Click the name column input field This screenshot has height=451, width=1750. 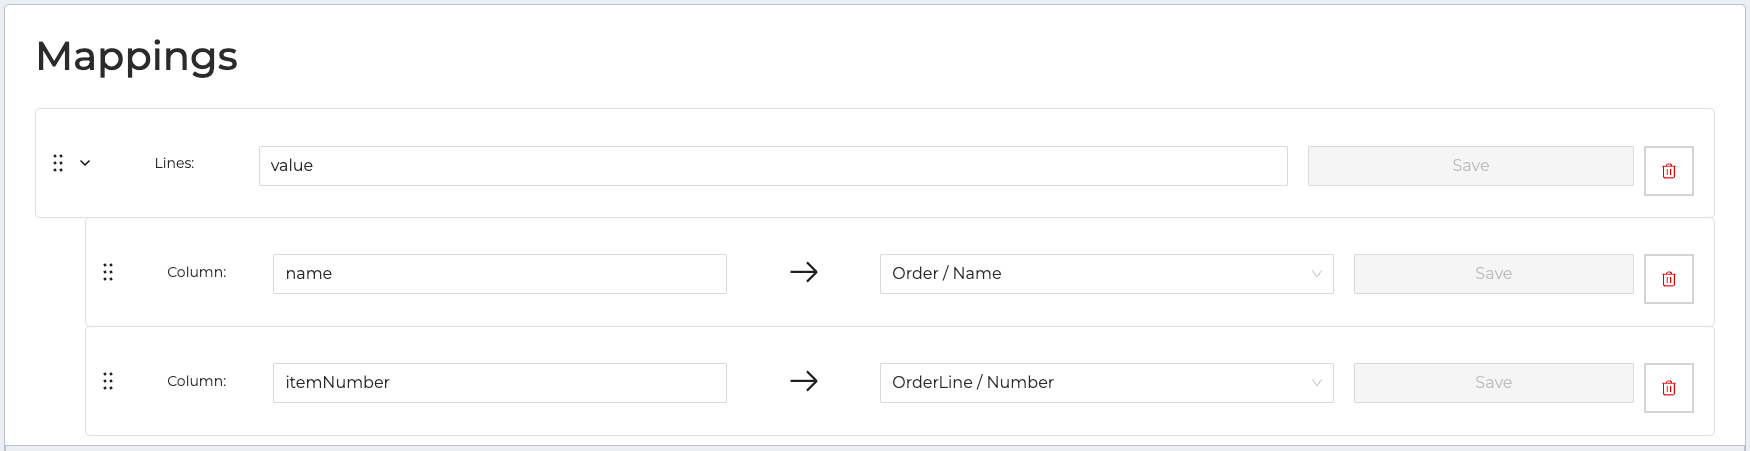point(499,274)
